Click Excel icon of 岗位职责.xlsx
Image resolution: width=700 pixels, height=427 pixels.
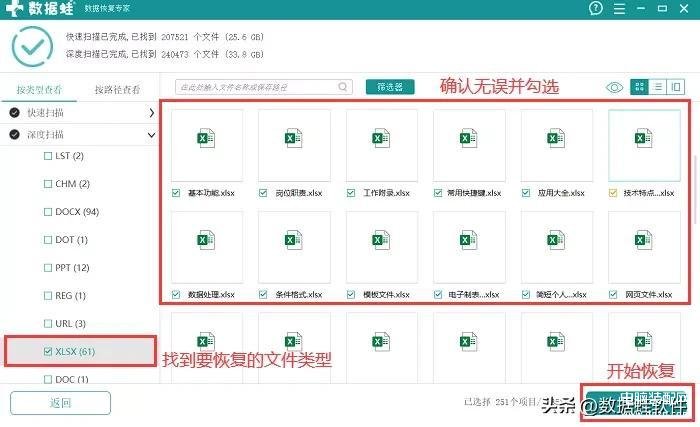point(293,138)
